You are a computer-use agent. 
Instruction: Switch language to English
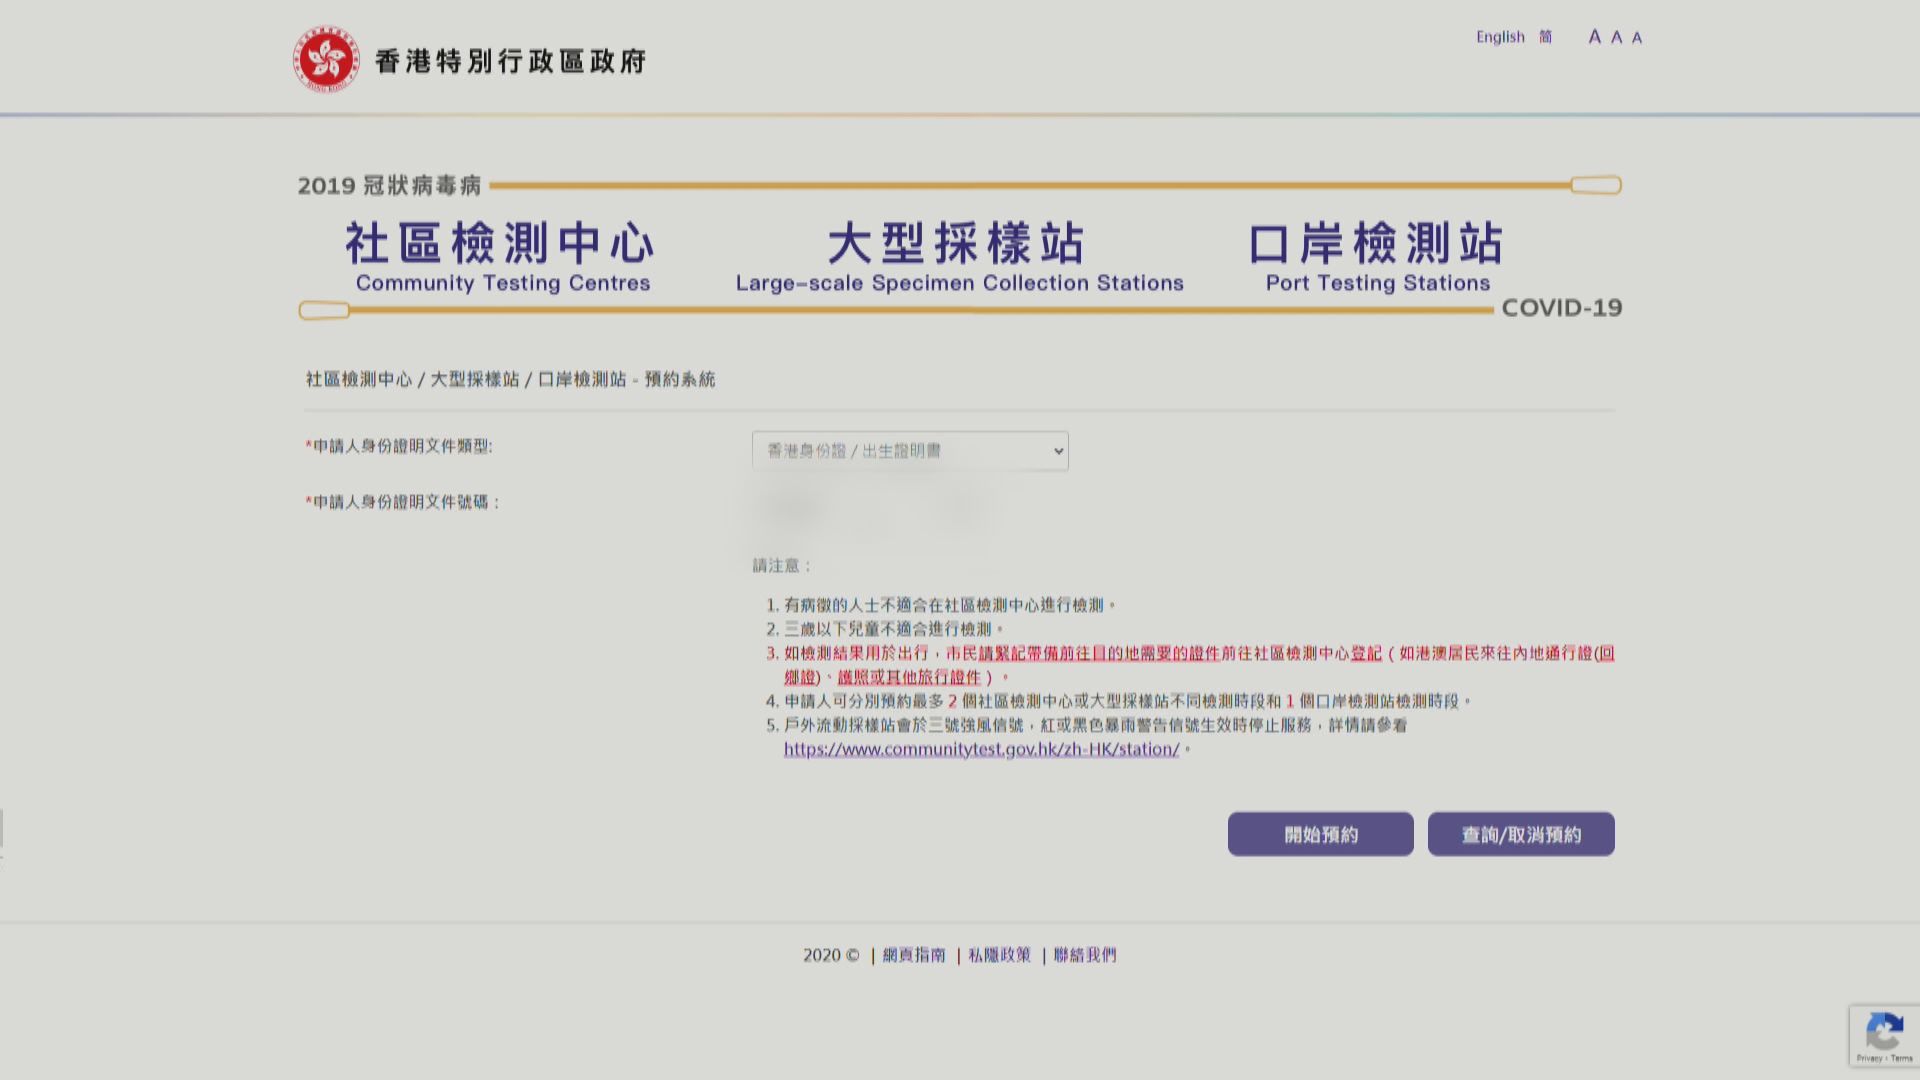[x=1500, y=37]
